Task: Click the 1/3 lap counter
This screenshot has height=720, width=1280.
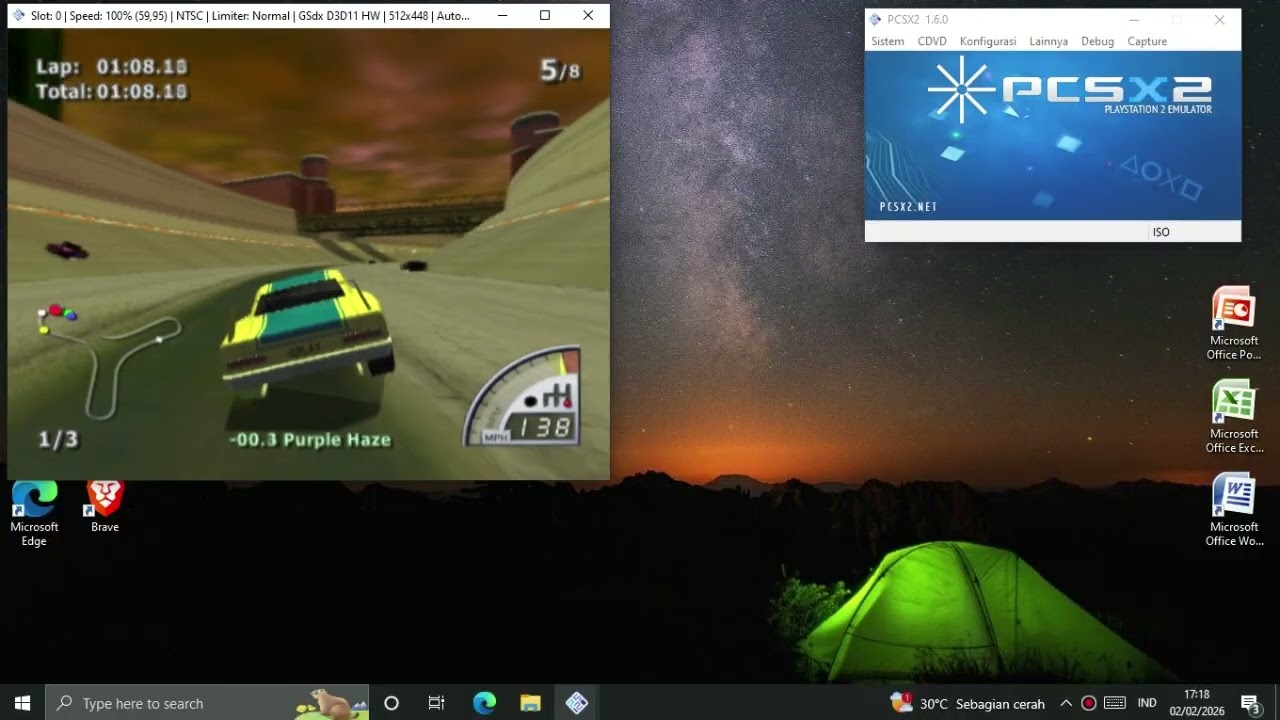Action: 58,439
